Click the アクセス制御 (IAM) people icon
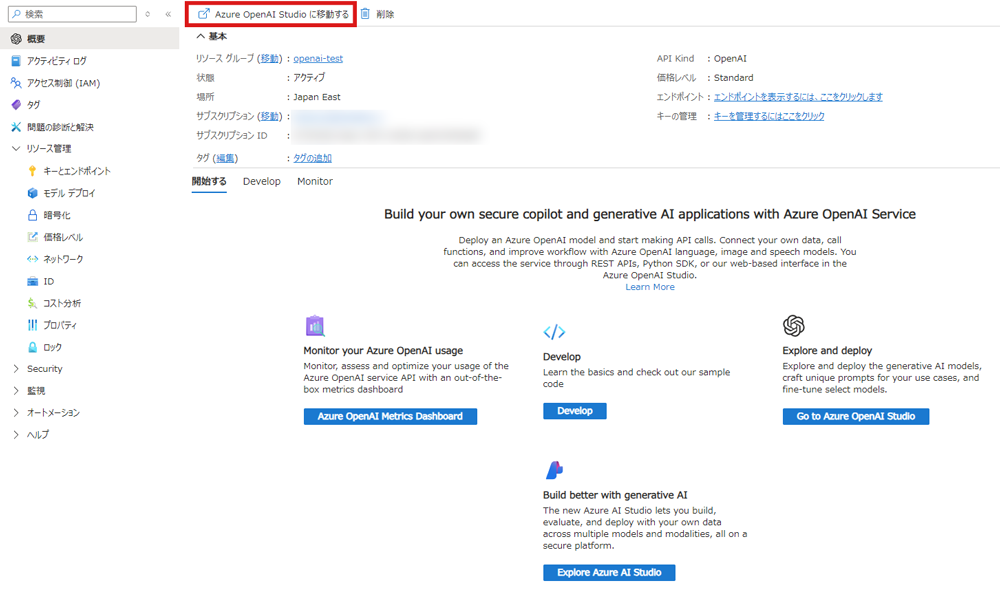The height and width of the screenshot is (602, 1000). point(16,83)
